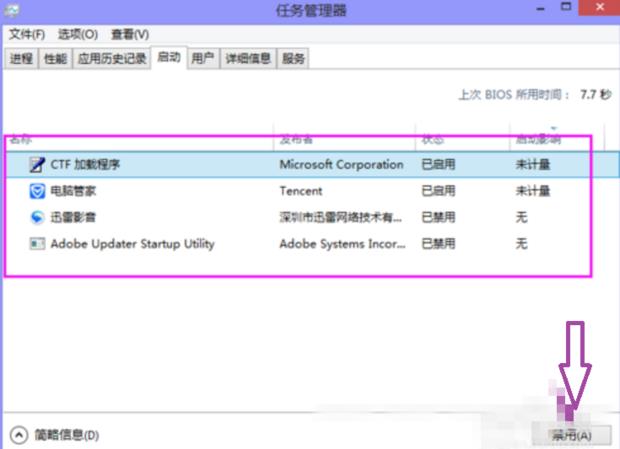Select the 迅雷影音 row name

point(73,217)
